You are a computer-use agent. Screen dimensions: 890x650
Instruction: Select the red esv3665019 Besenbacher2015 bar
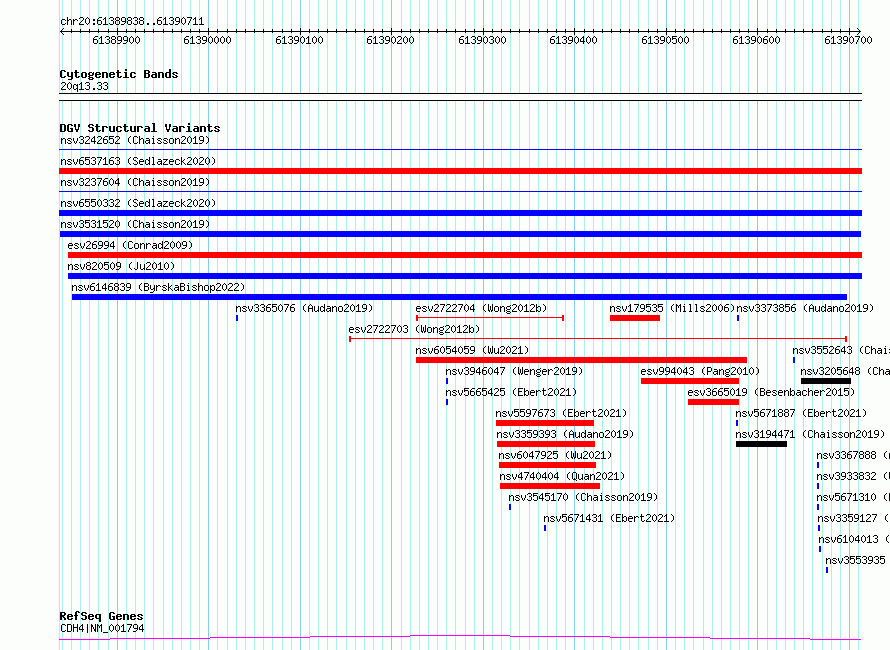(x=713, y=402)
